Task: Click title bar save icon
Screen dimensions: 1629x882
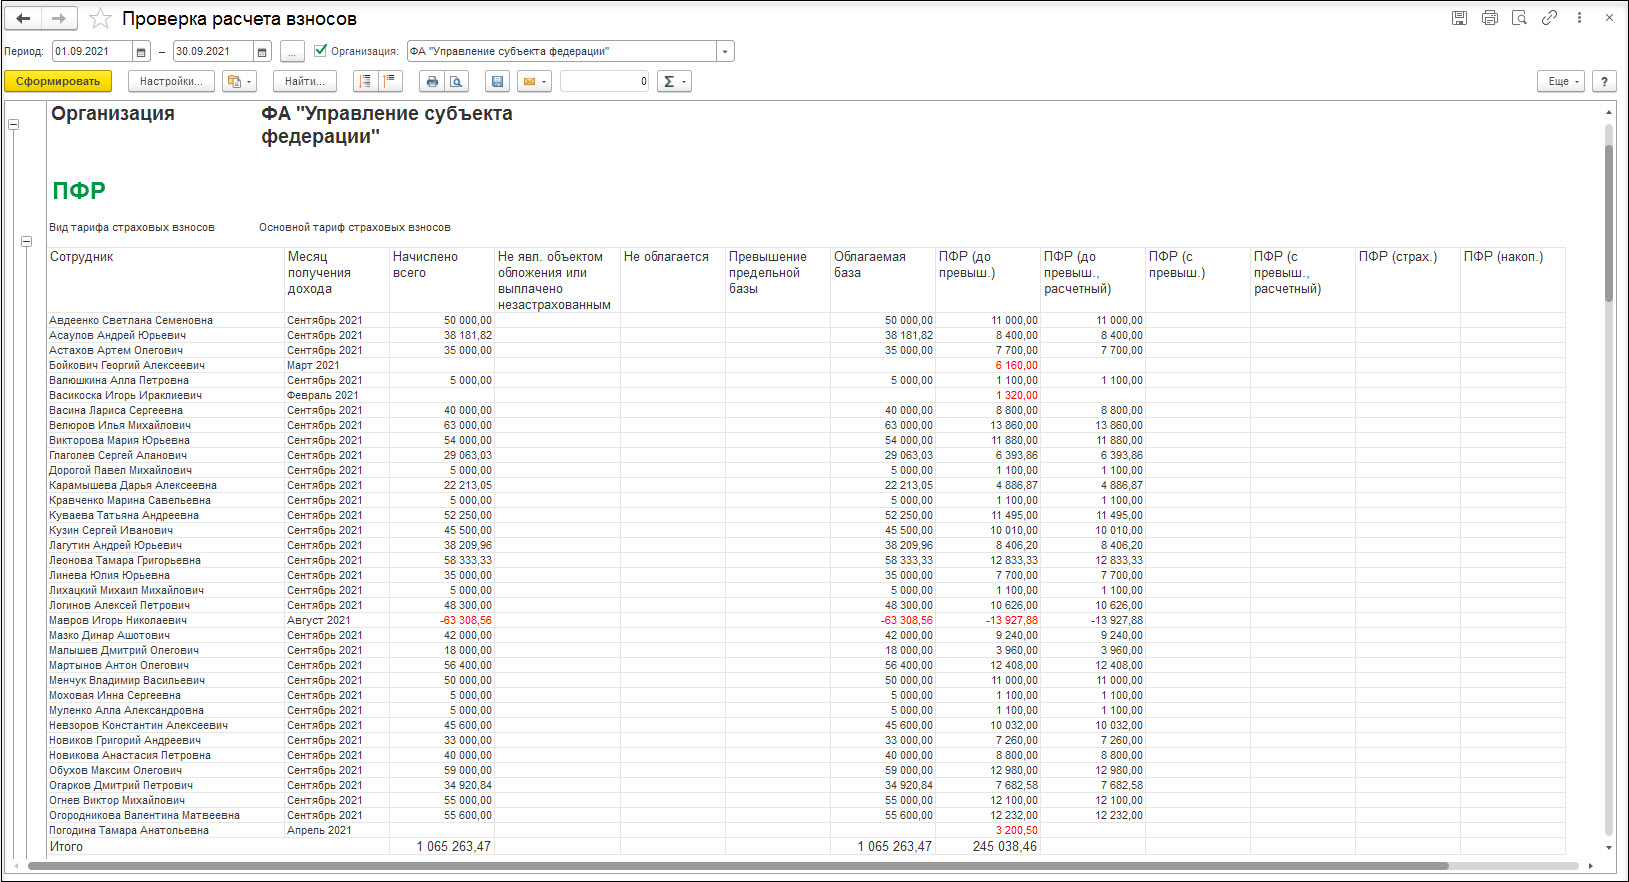Action: coord(1460,18)
